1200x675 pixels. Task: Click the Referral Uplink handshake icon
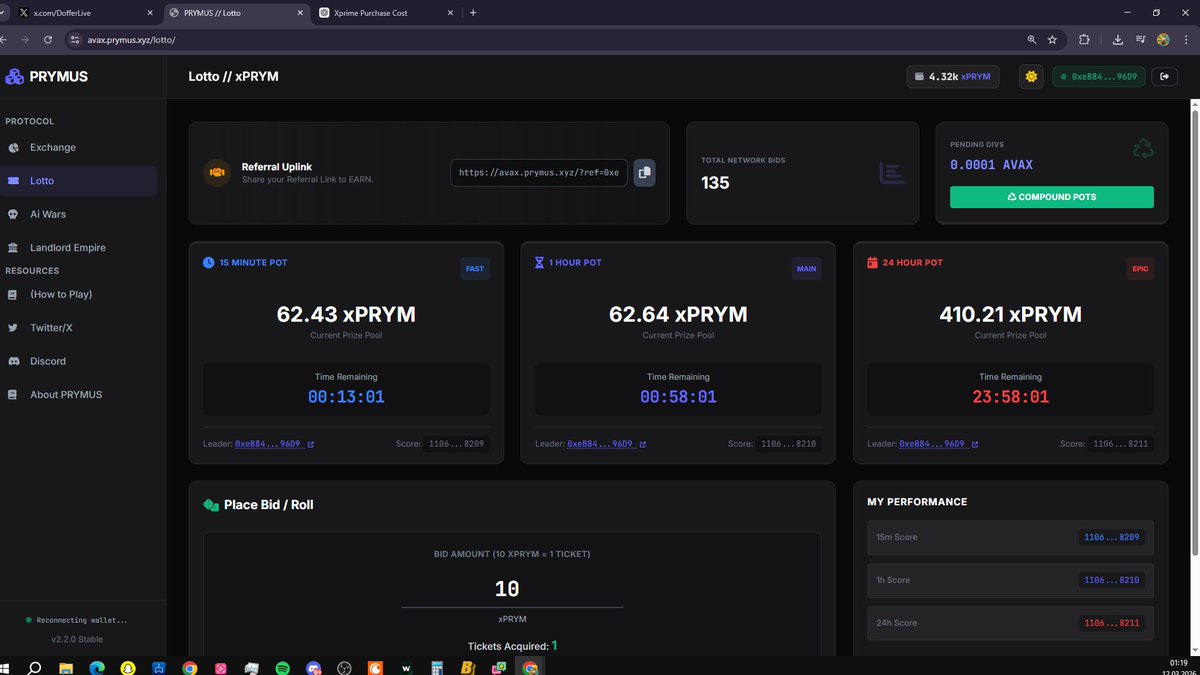pyautogui.click(x=216, y=172)
